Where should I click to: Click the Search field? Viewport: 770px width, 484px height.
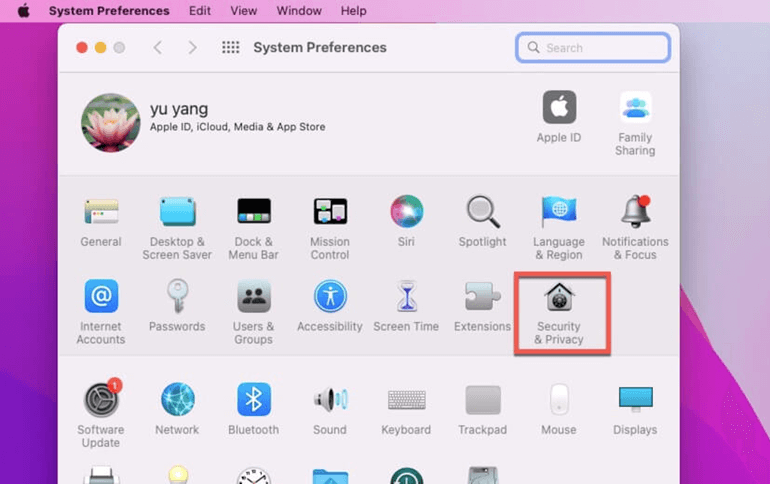593,48
